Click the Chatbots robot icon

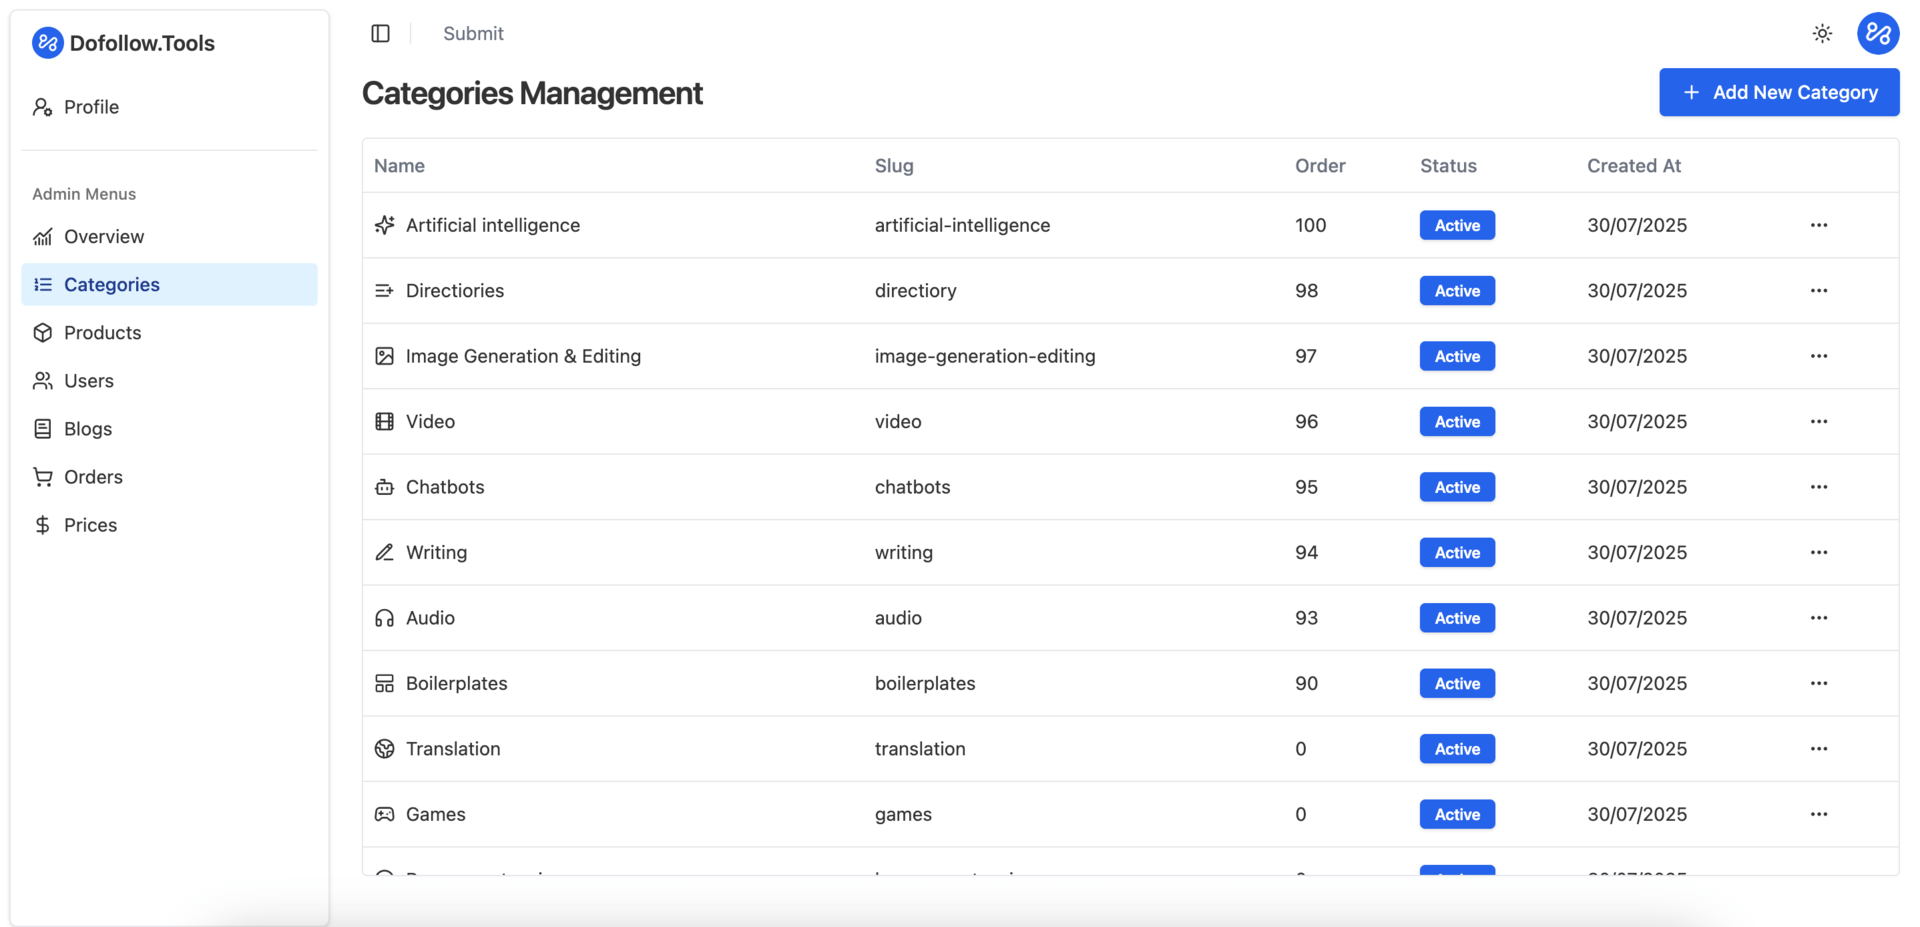(x=384, y=487)
